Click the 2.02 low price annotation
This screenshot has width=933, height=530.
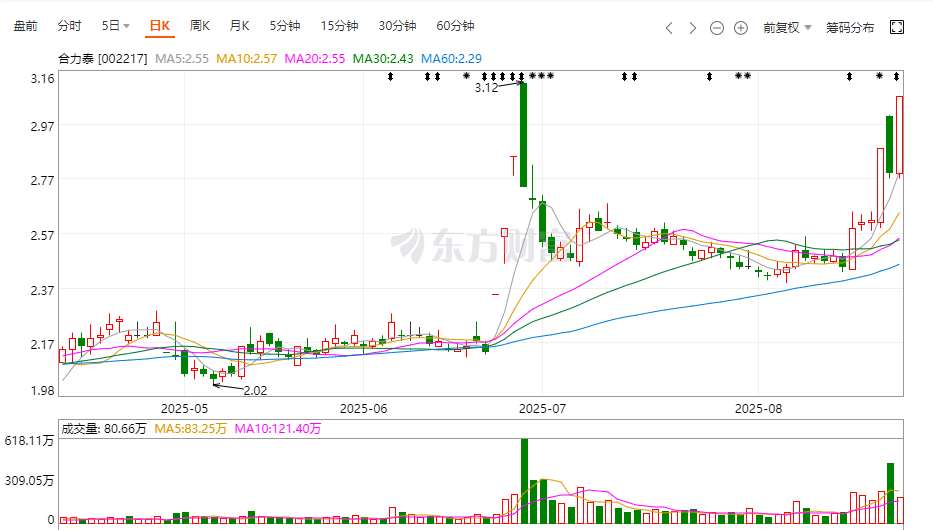click(x=255, y=391)
